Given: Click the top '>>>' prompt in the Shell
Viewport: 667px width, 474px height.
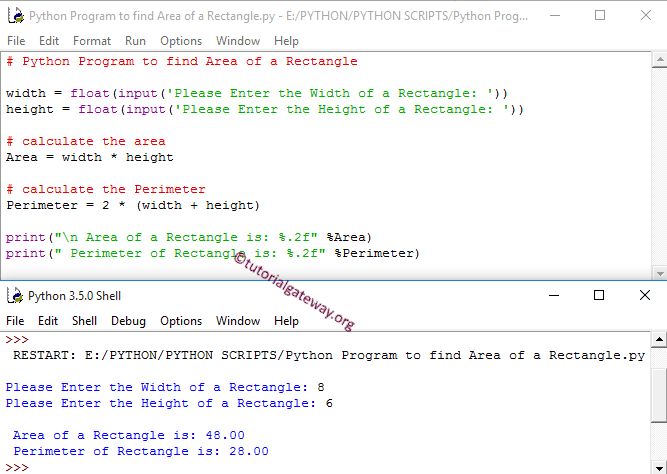Looking at the screenshot, I should (17, 340).
